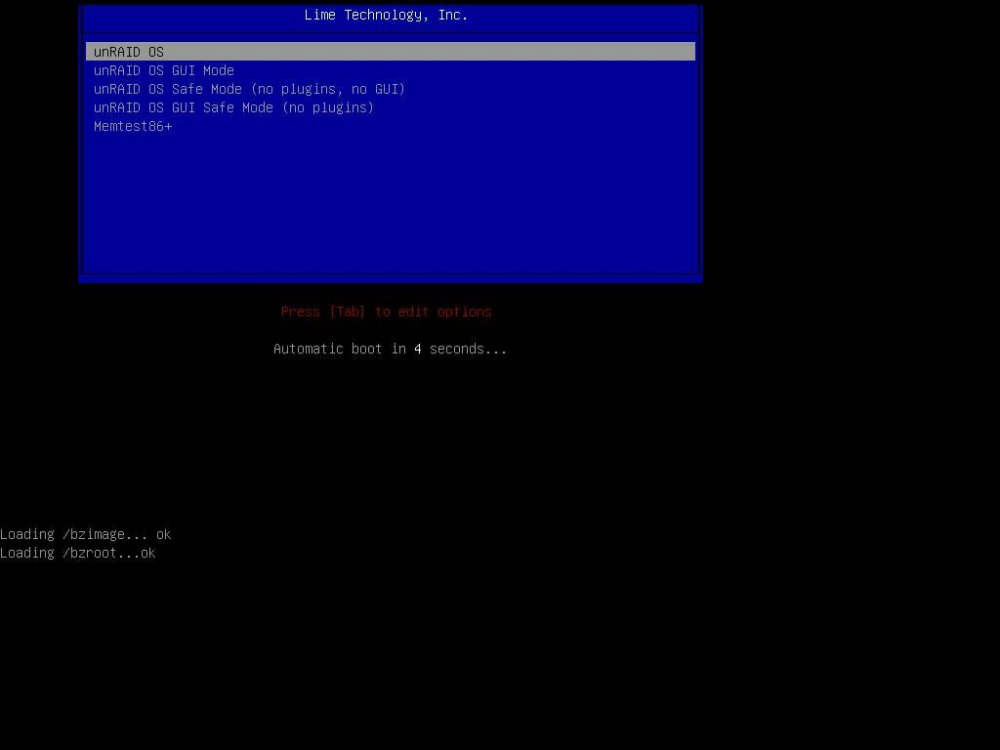Click the Lime Technology, Inc. title text
The image size is (1000, 750).
[x=386, y=15]
